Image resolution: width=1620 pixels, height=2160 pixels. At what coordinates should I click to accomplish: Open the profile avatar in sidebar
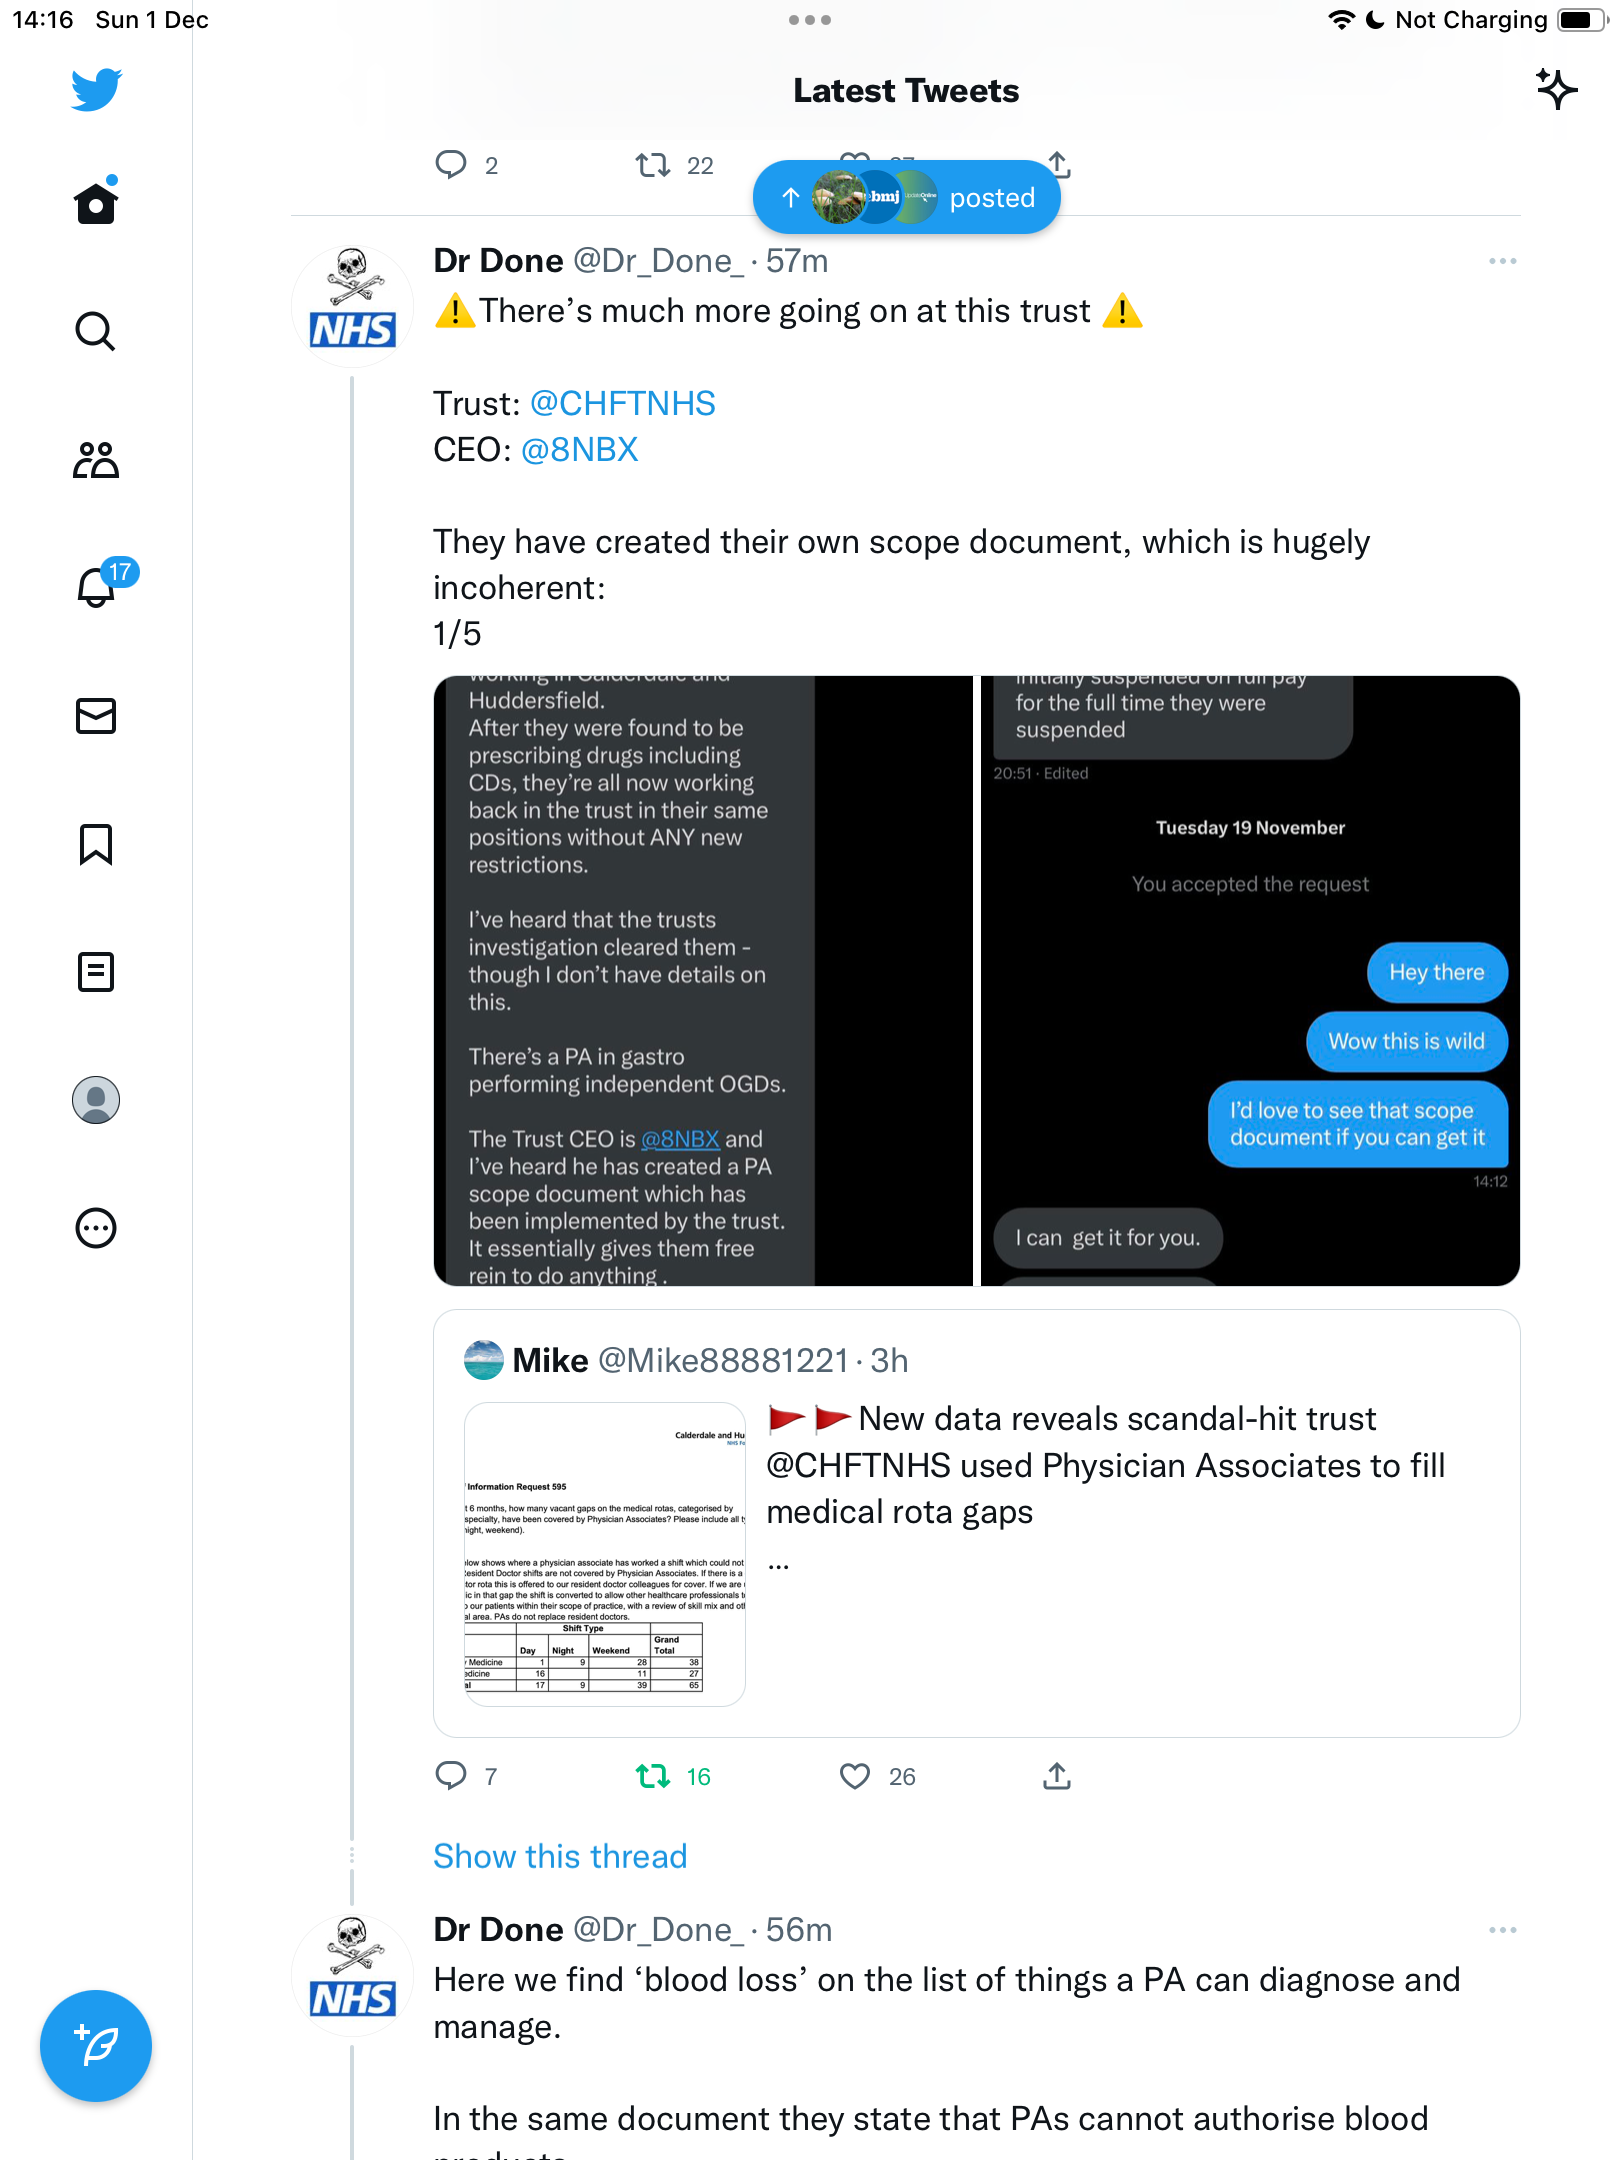(x=96, y=1100)
